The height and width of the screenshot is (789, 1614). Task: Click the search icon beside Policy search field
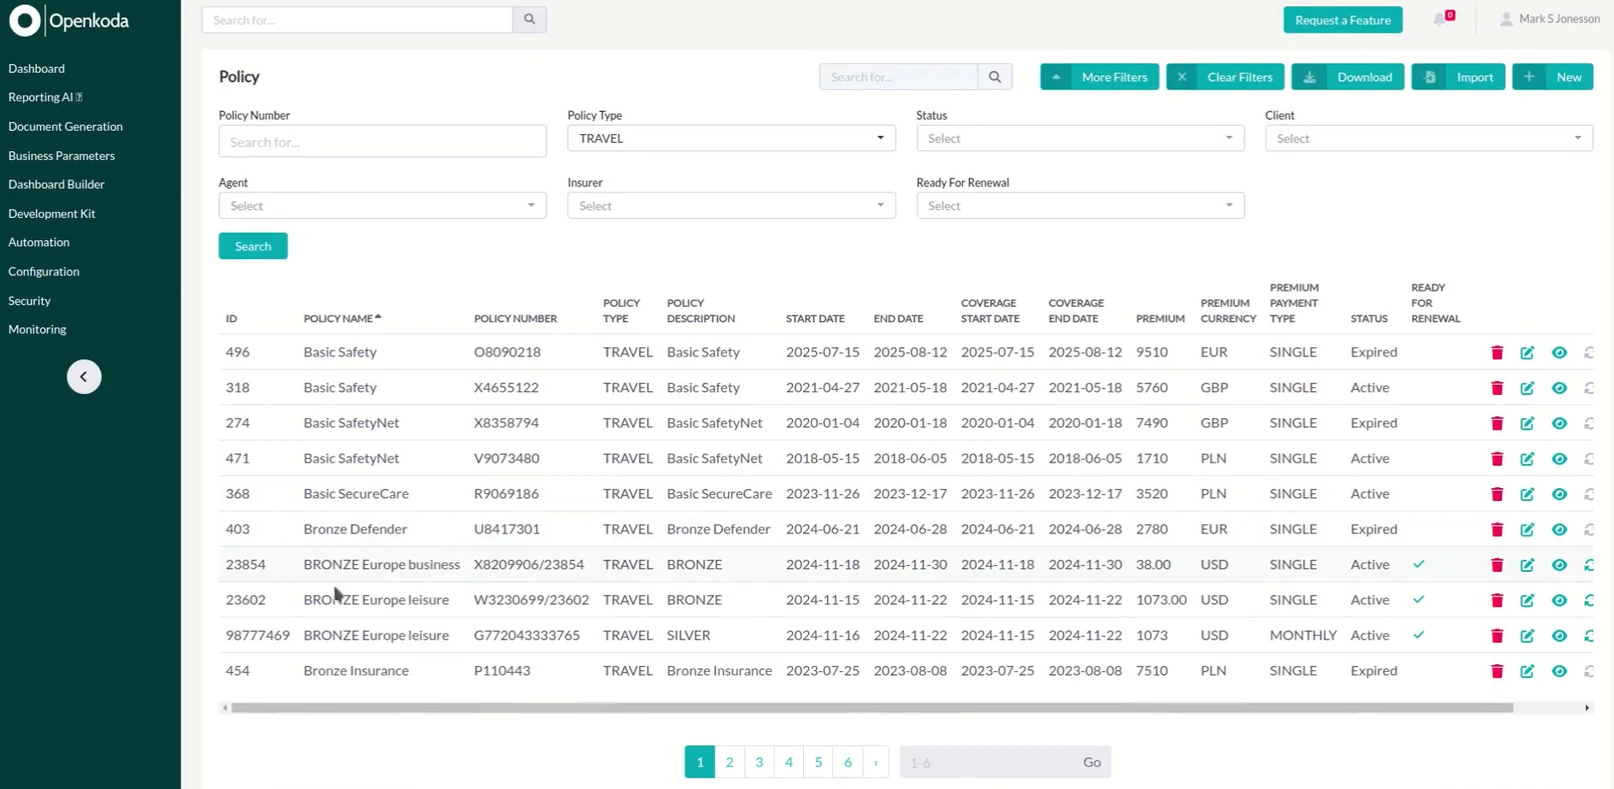point(995,77)
